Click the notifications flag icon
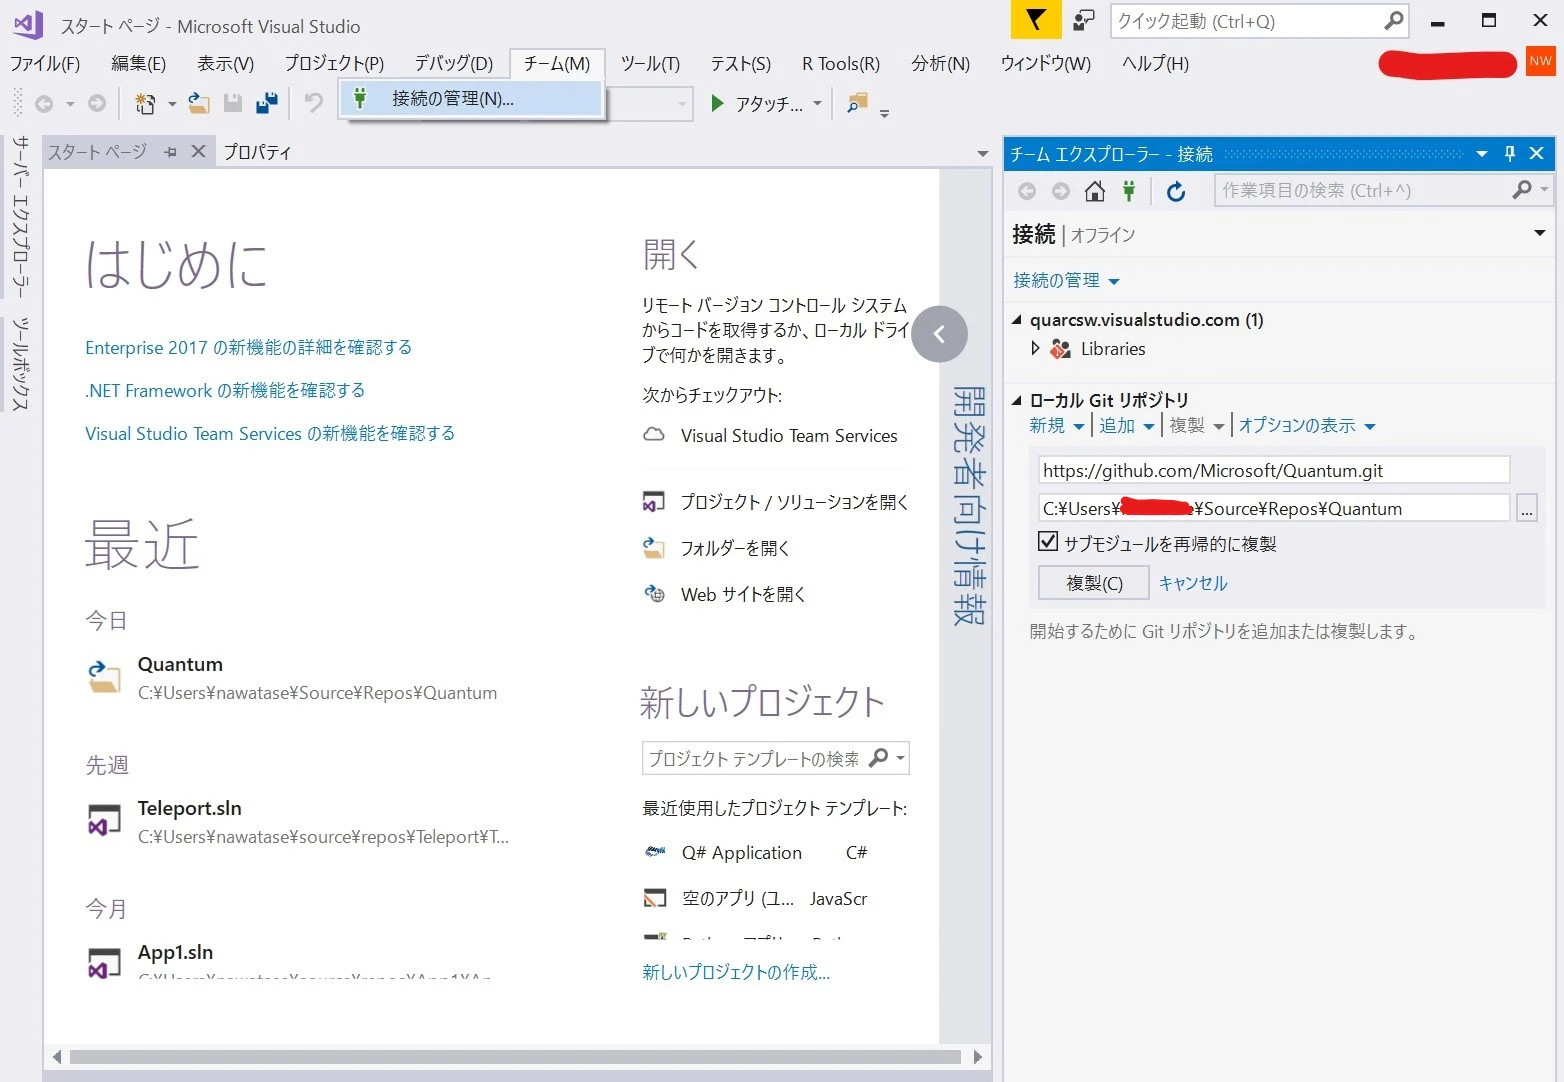 coord(1036,20)
